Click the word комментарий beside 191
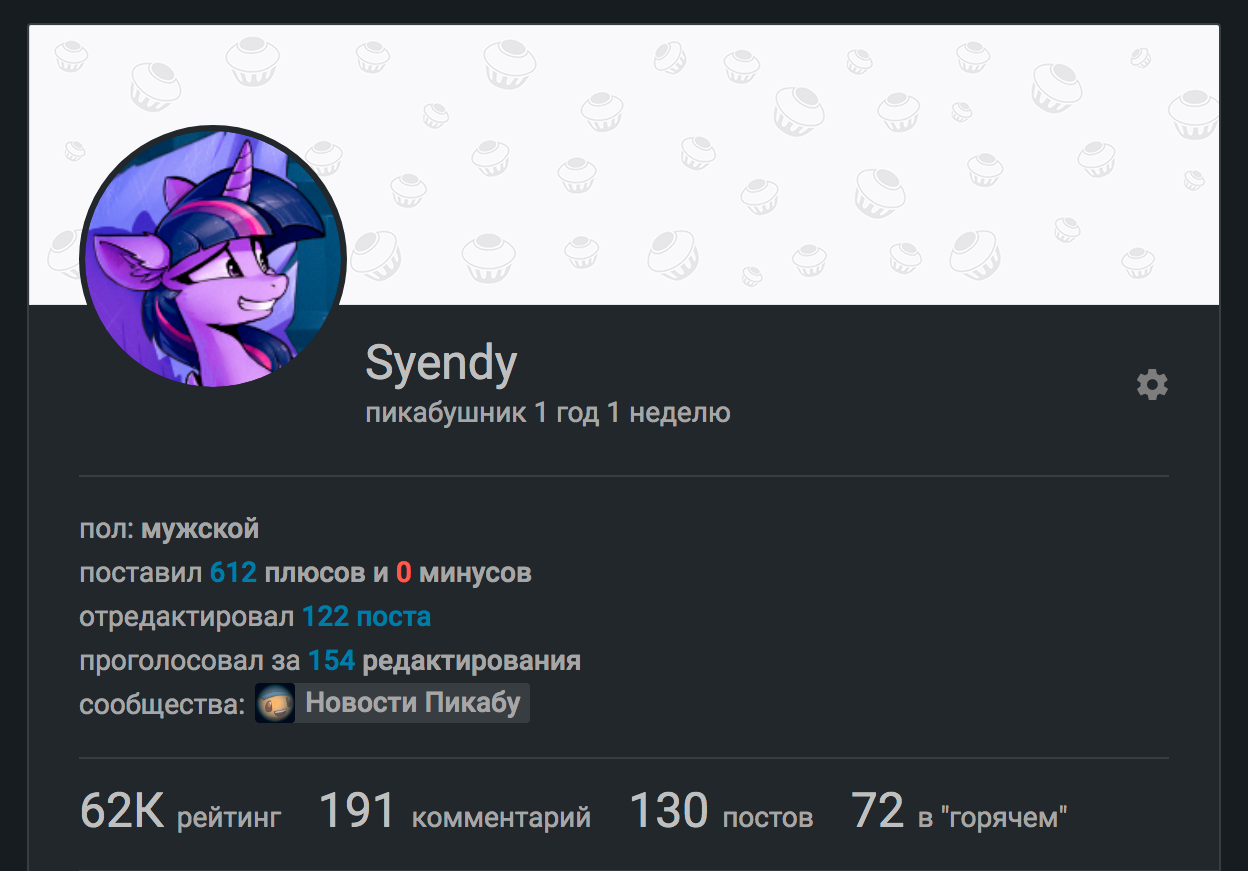This screenshot has width=1248, height=871. coord(501,818)
